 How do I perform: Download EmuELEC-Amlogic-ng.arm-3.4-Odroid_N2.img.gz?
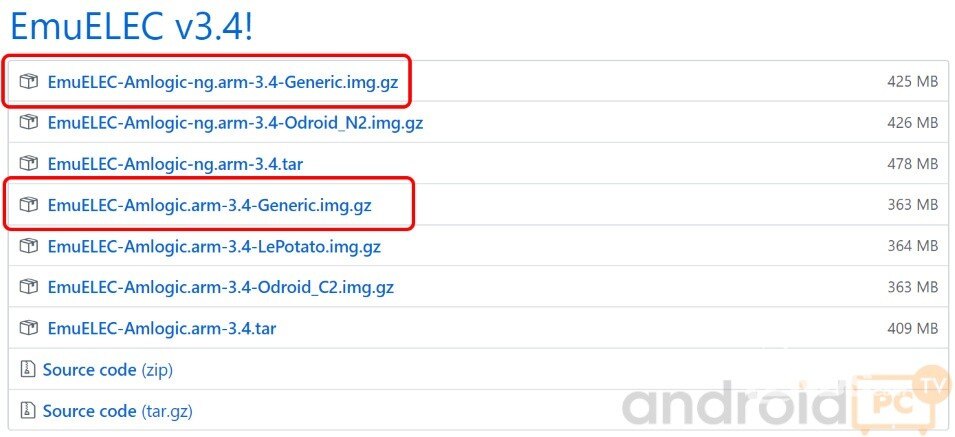(x=235, y=123)
